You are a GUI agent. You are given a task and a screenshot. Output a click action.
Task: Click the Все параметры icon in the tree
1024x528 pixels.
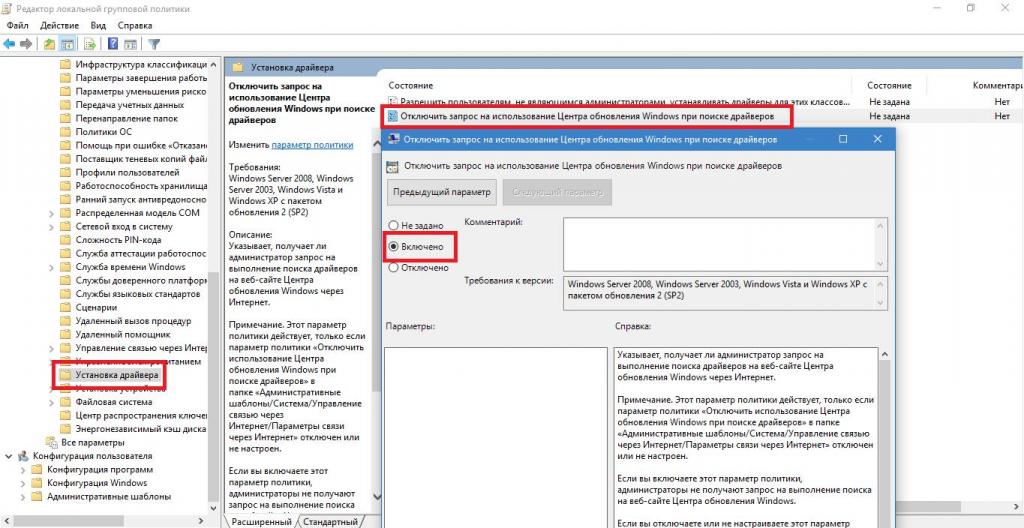point(51,442)
